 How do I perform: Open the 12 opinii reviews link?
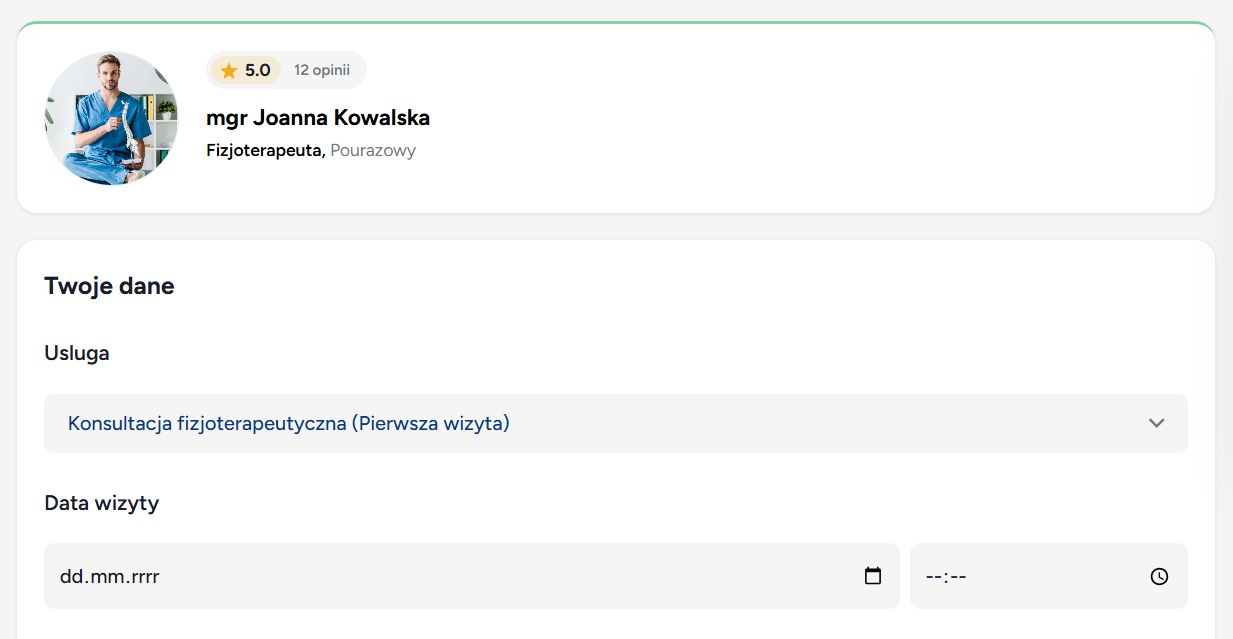pos(322,70)
